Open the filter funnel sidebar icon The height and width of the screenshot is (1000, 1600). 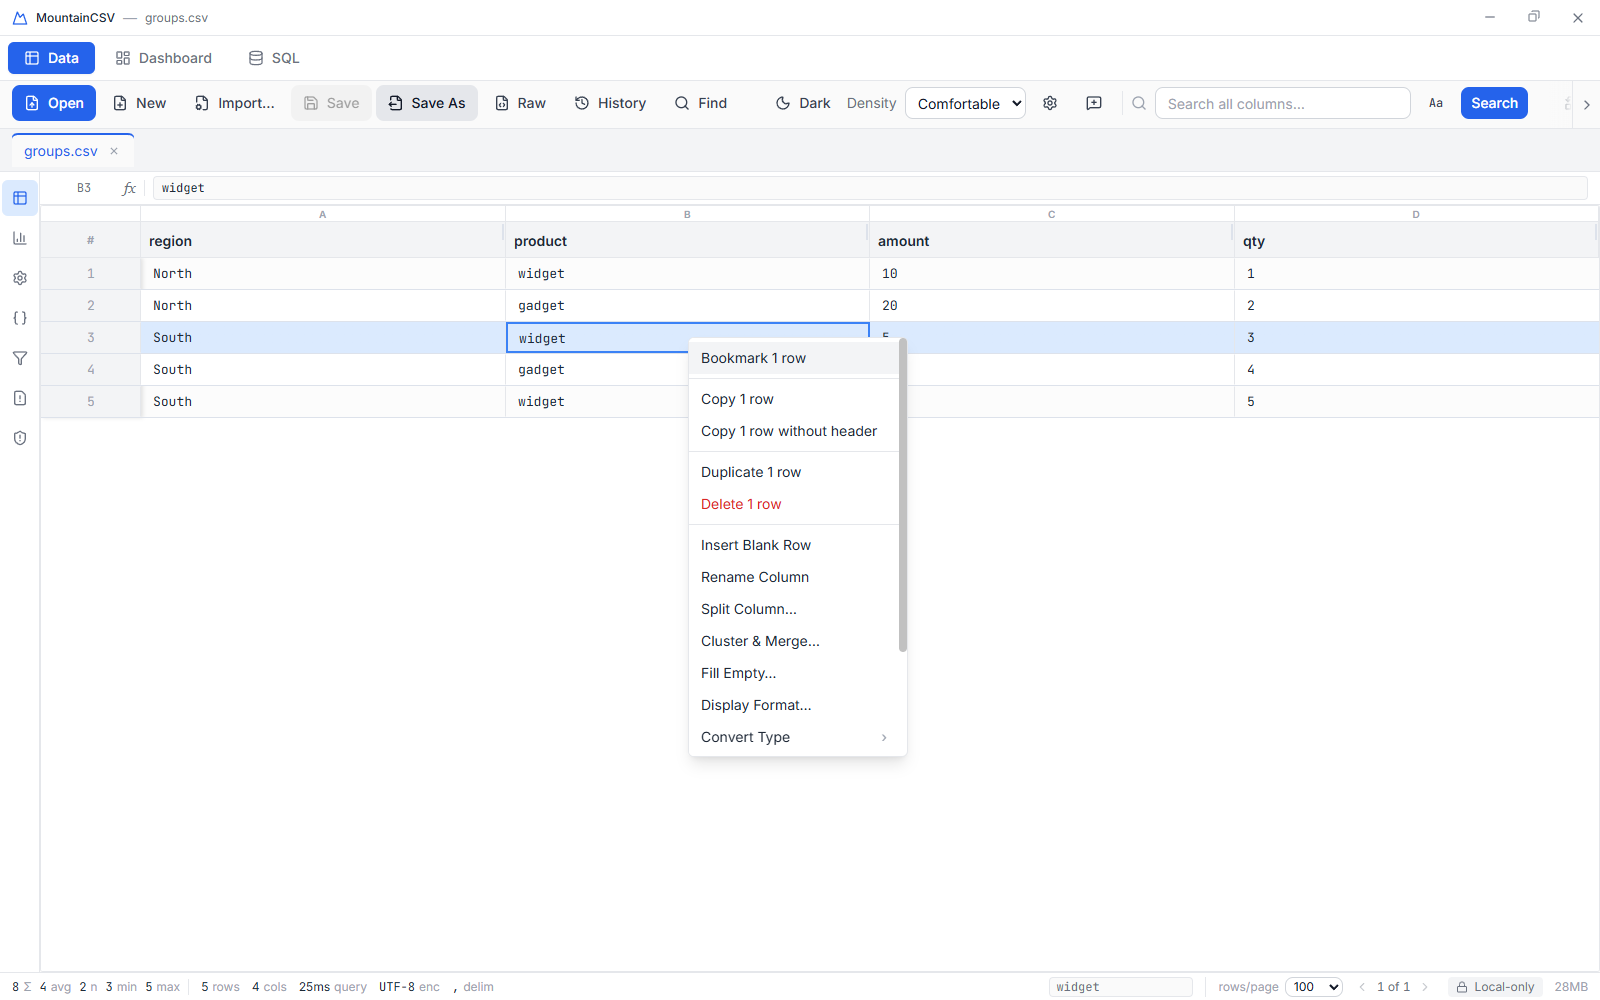(x=20, y=358)
